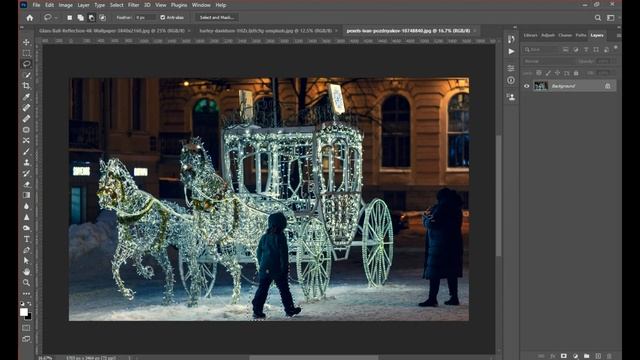Open the Adjustments panel tab

548,36
